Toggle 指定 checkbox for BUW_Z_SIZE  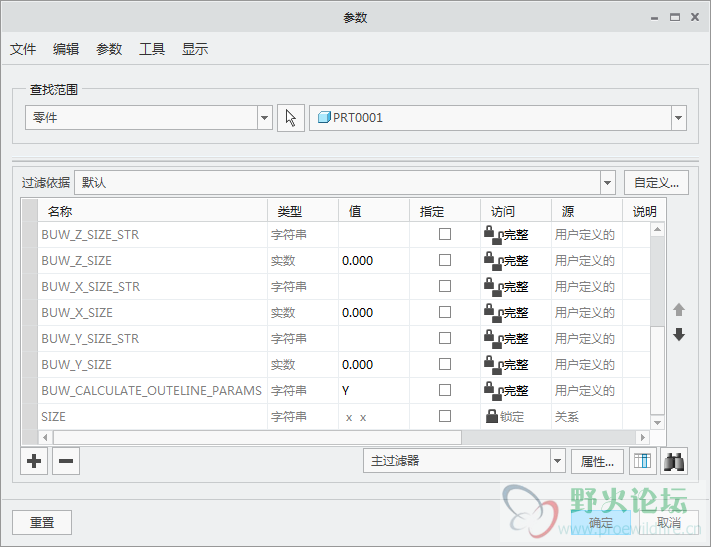[x=445, y=260]
